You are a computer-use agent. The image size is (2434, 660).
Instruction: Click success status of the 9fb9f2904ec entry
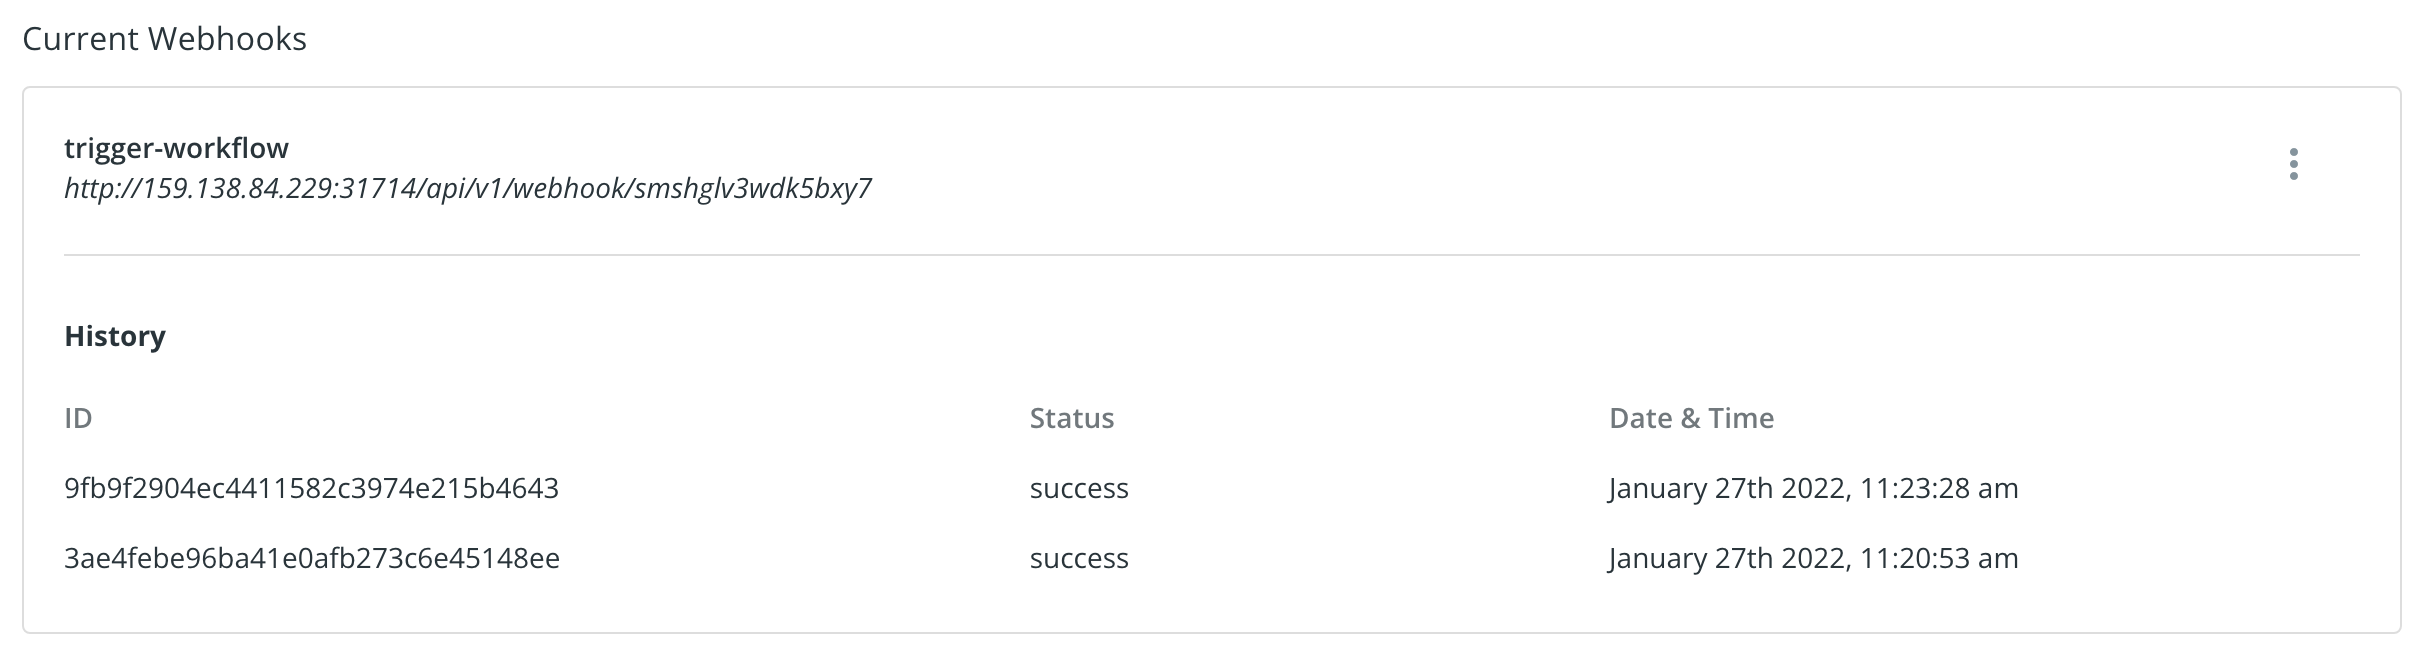pos(1079,488)
